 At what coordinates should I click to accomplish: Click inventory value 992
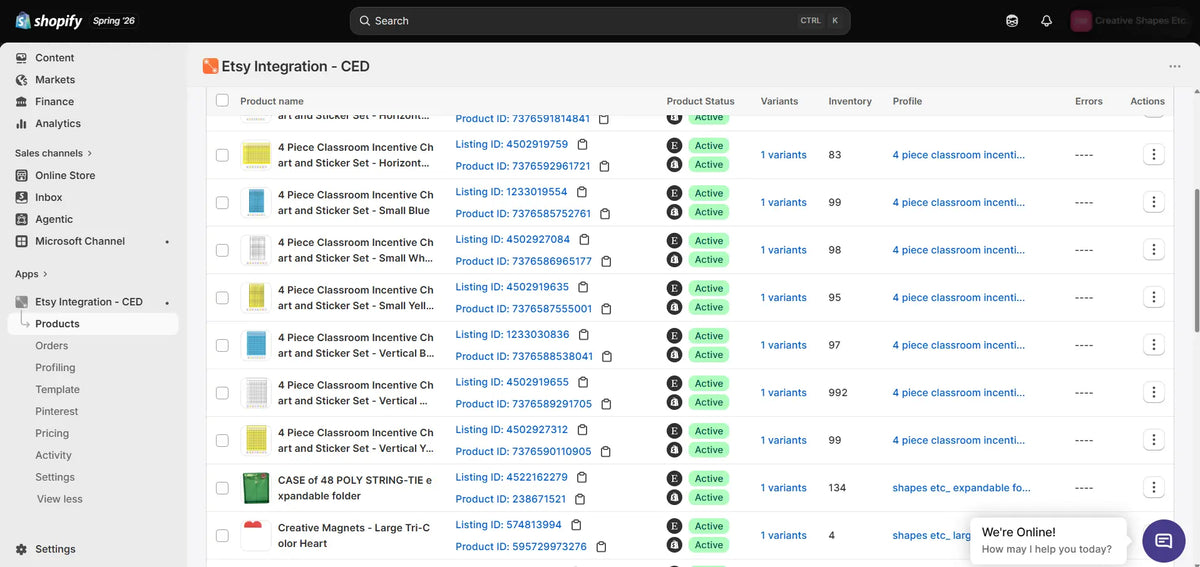point(838,393)
